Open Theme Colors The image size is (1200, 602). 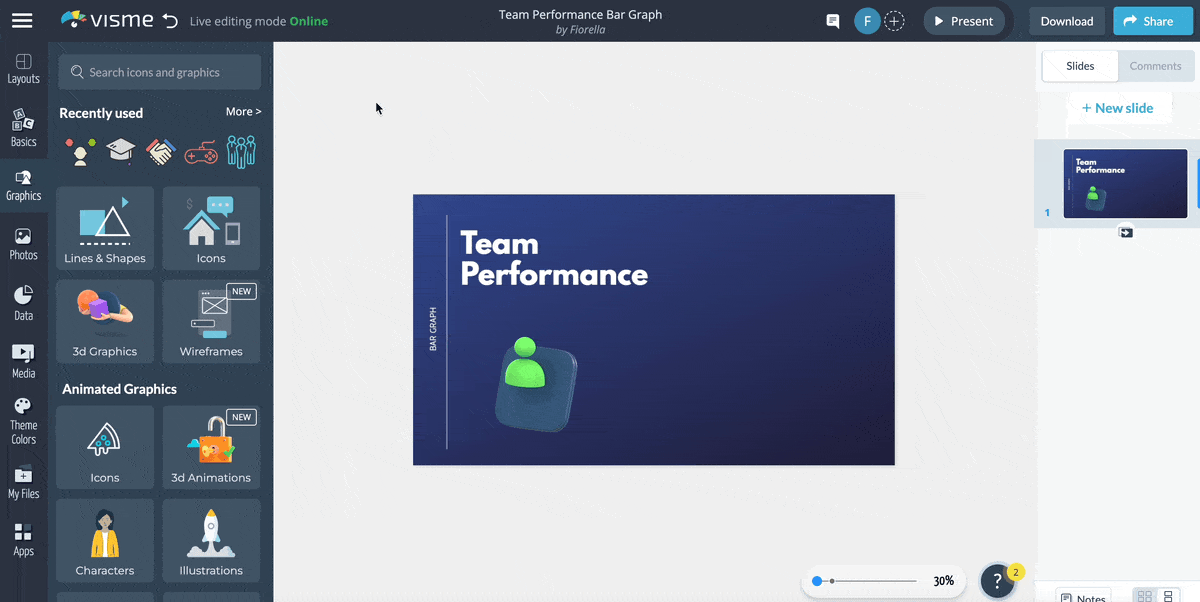pos(24,418)
